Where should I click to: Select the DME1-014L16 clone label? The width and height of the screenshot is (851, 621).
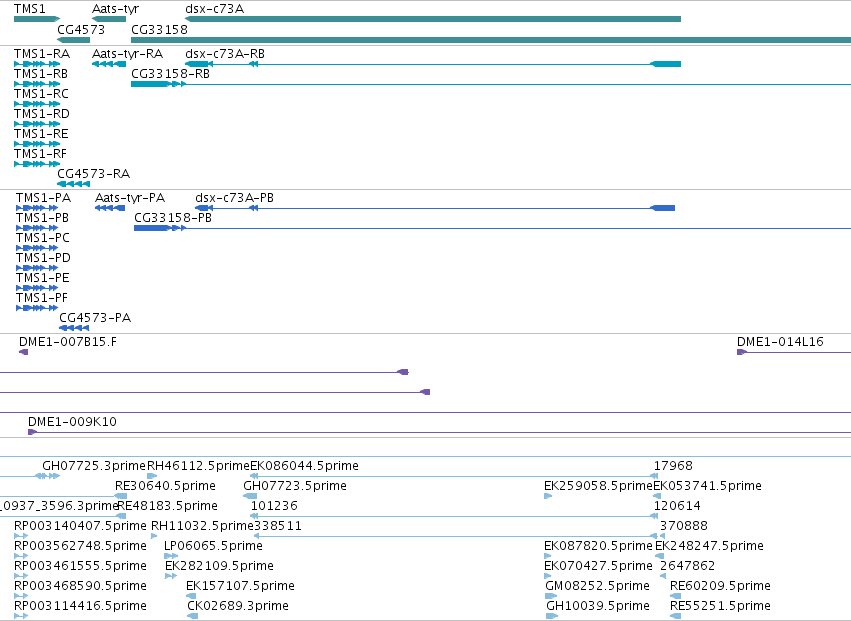point(780,342)
